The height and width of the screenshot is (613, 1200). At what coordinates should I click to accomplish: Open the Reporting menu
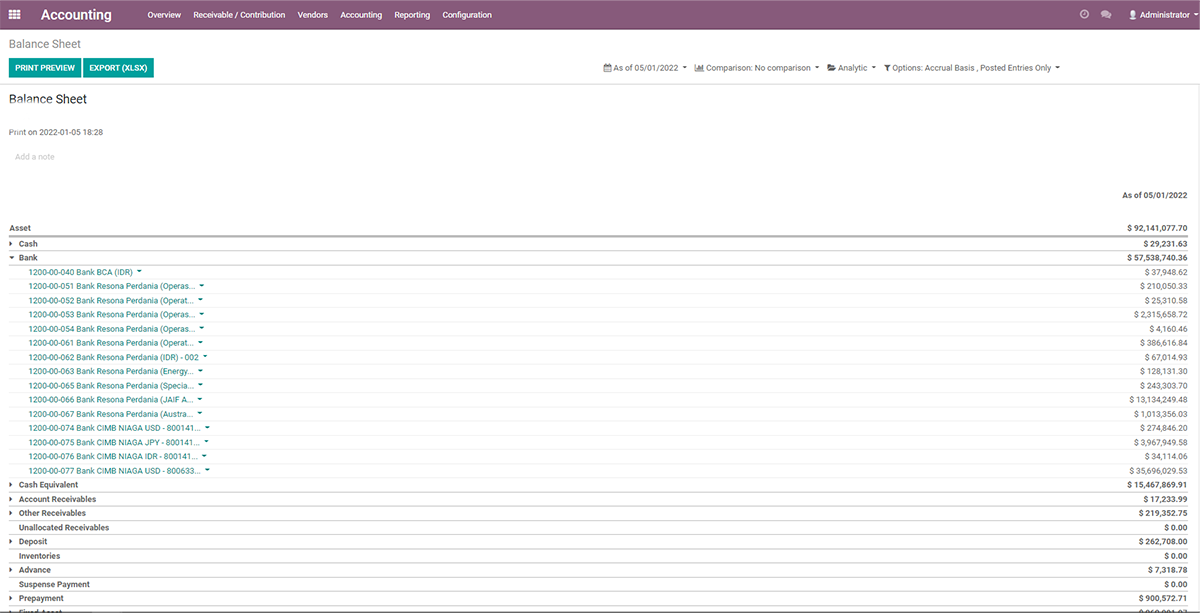click(x=412, y=15)
